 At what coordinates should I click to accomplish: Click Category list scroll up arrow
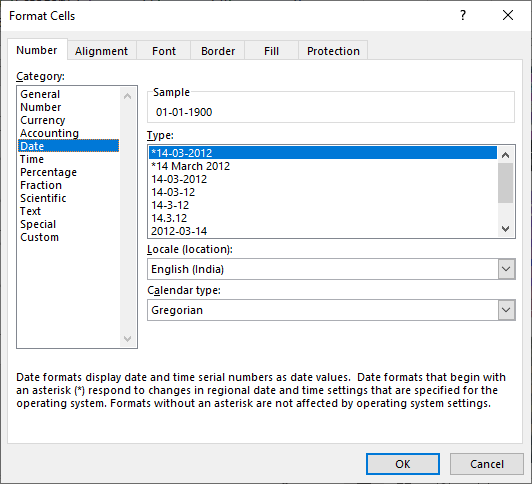[x=128, y=96]
